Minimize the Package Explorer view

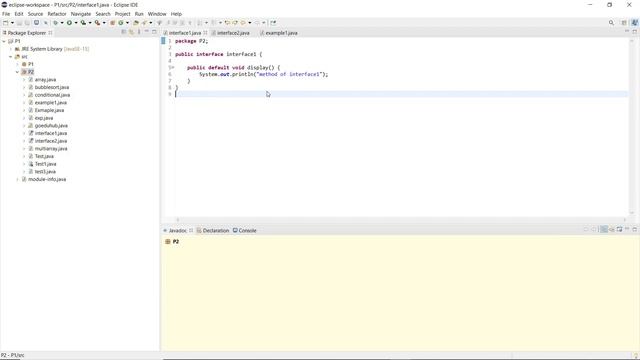(x=147, y=31)
